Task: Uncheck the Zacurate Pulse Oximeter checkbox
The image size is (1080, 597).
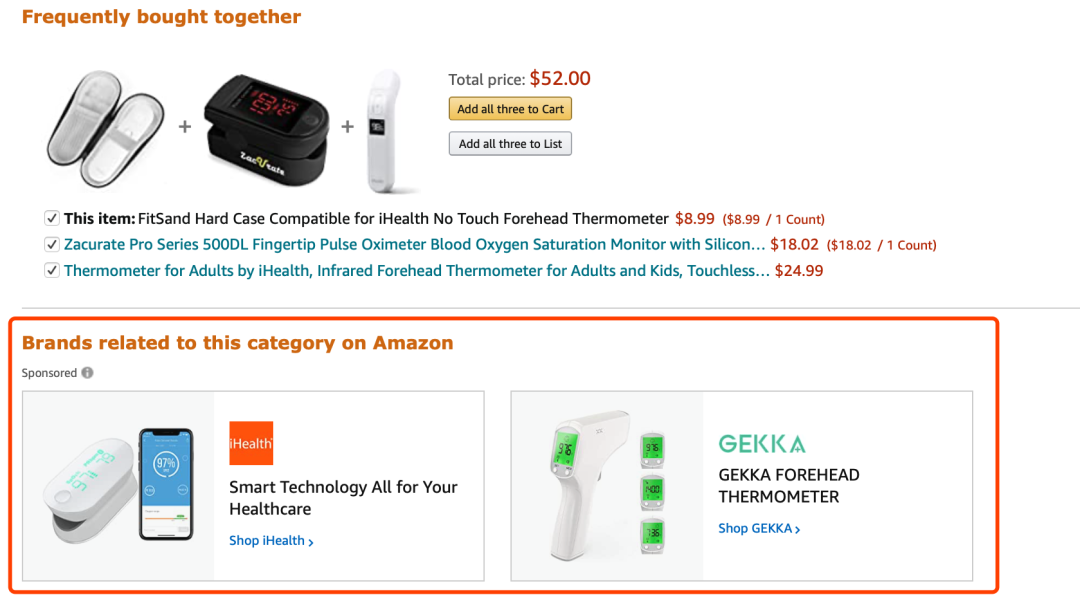Action: point(52,244)
